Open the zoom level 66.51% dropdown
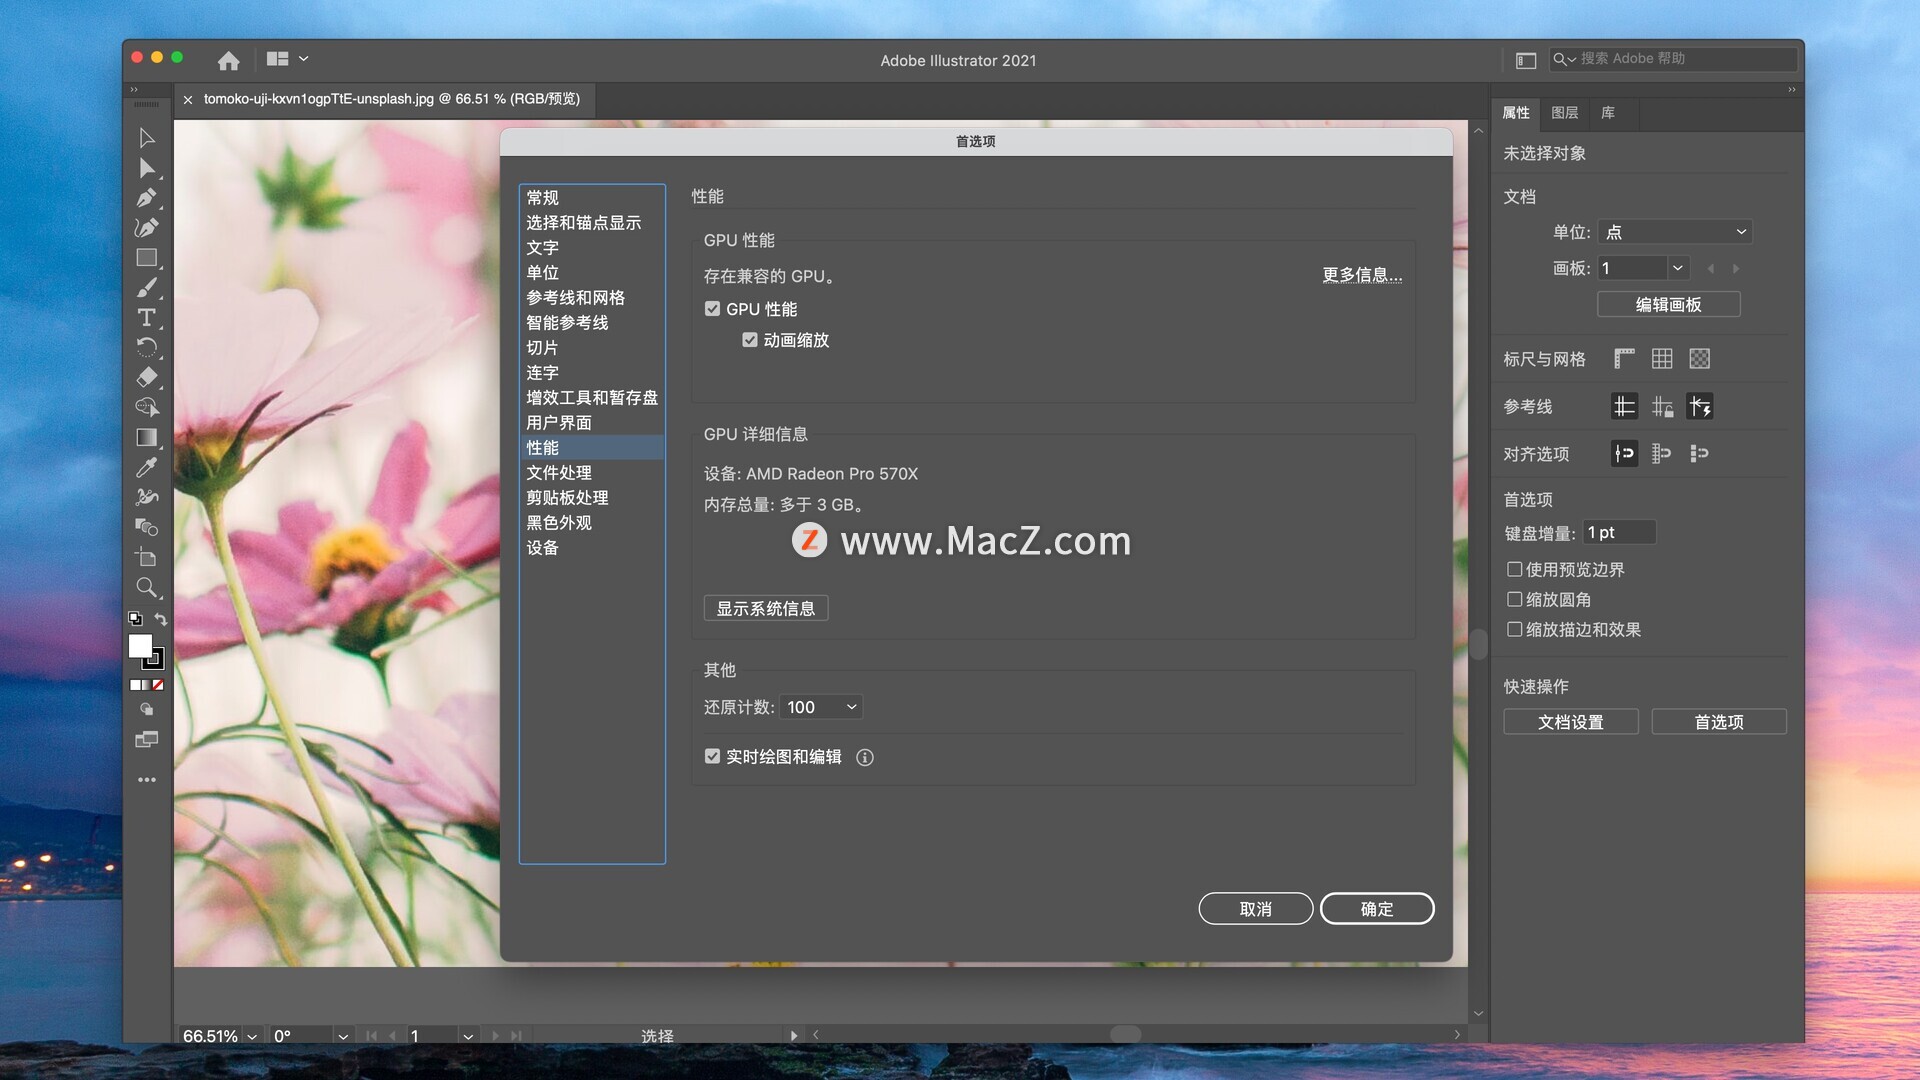 tap(252, 1036)
